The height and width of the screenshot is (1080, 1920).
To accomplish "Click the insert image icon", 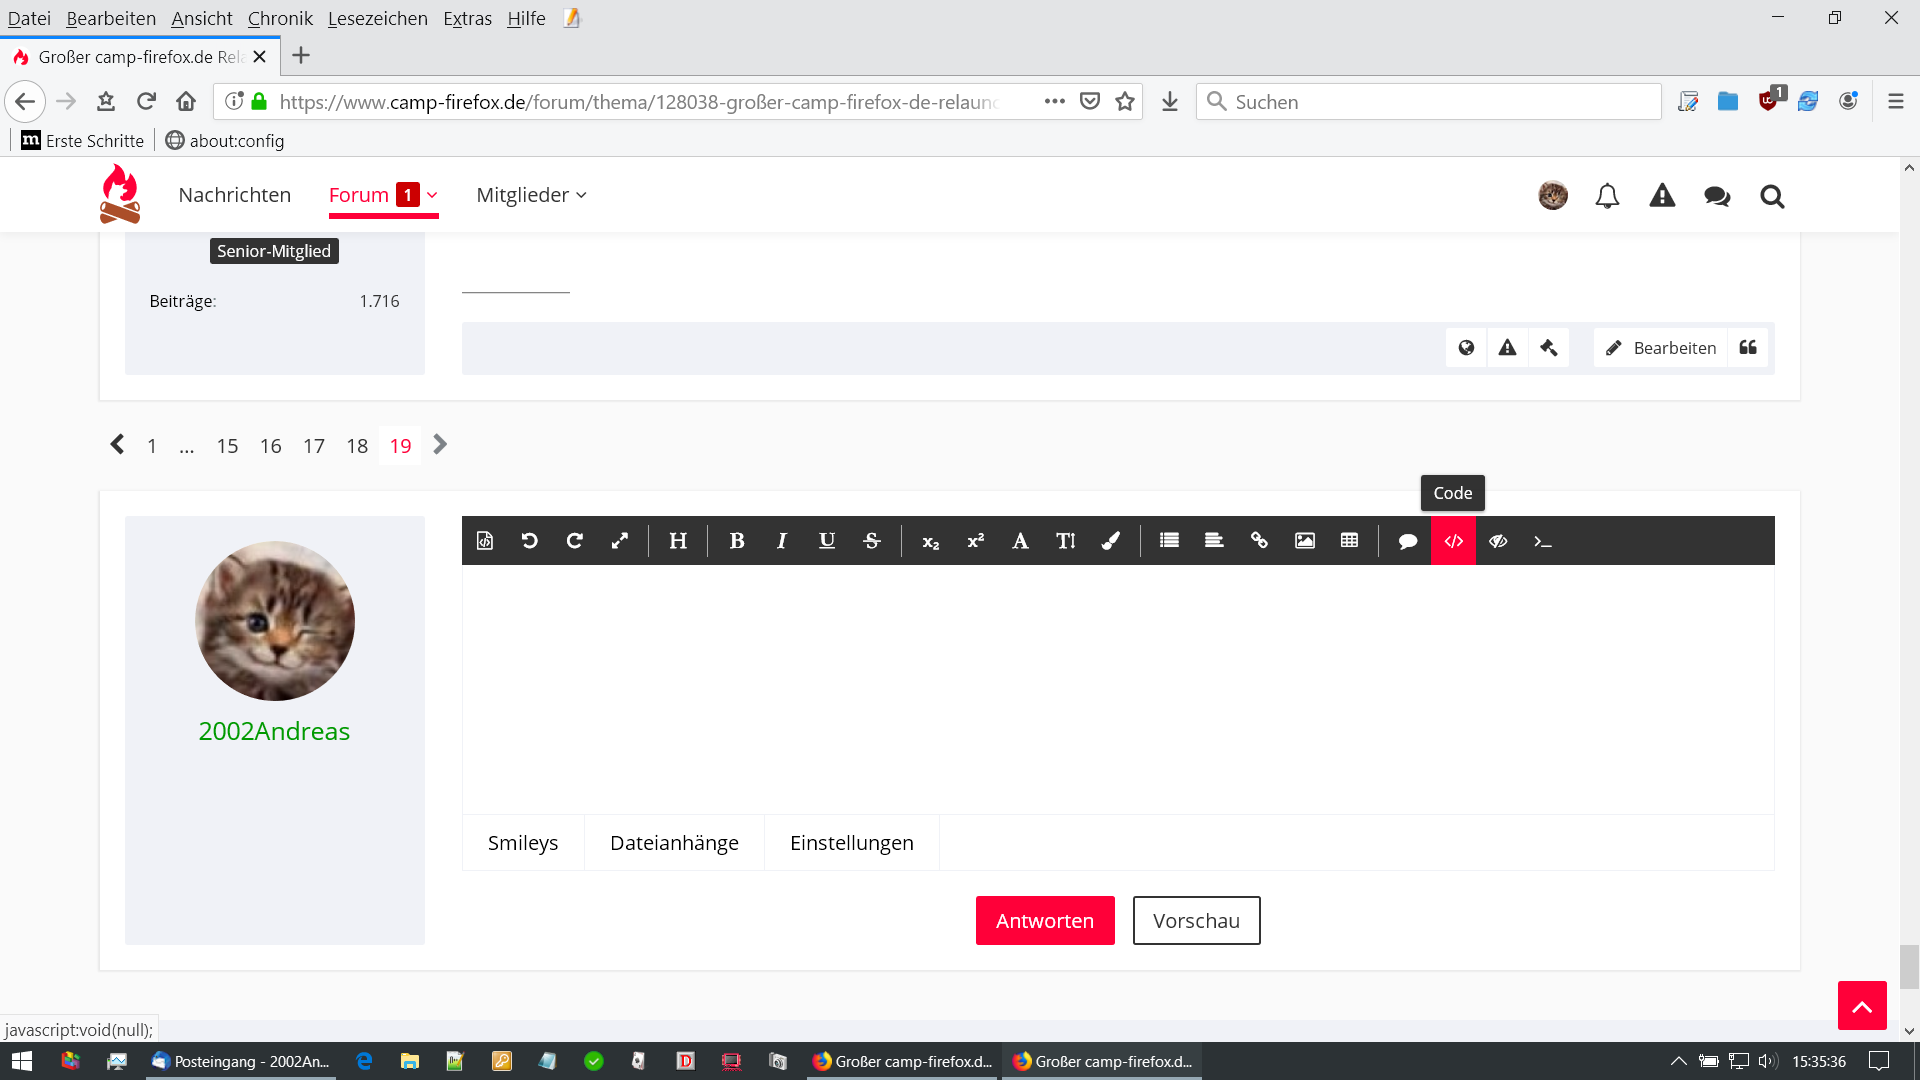I will pyautogui.click(x=1304, y=541).
